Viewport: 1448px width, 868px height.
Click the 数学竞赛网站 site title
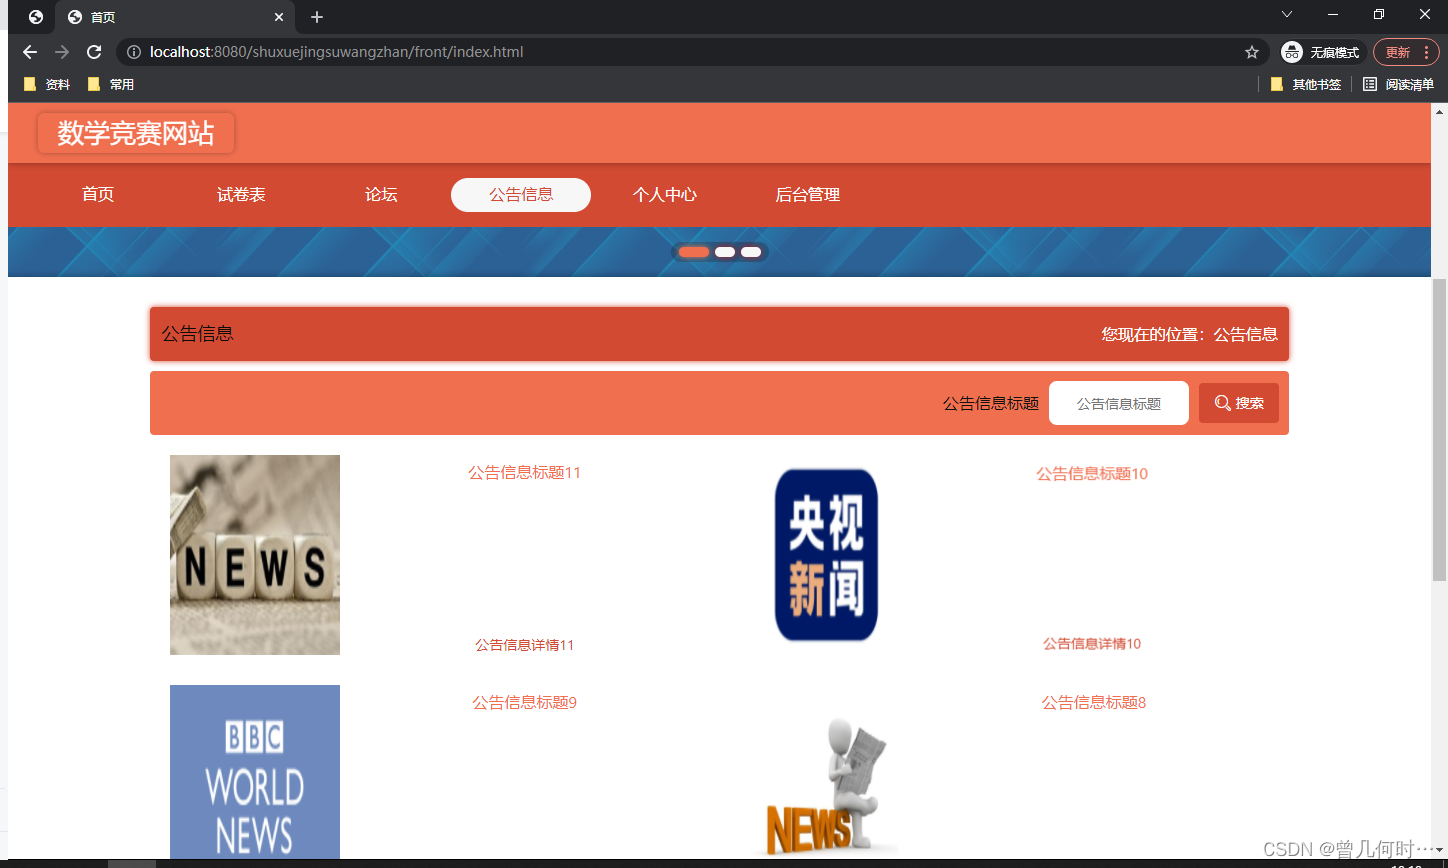pyautogui.click(x=136, y=133)
